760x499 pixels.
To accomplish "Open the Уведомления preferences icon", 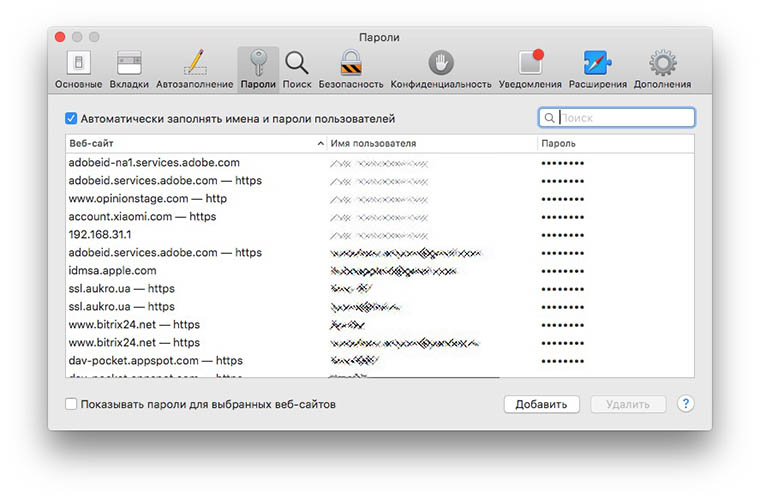I will [x=530, y=63].
